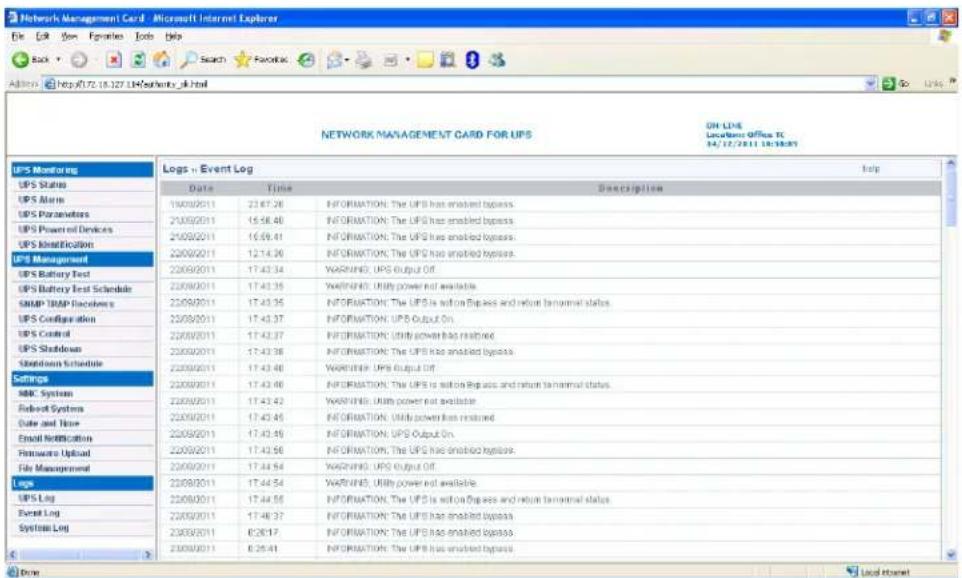Open the Back history dropdown arrow
The image size is (962, 578).
[59, 60]
